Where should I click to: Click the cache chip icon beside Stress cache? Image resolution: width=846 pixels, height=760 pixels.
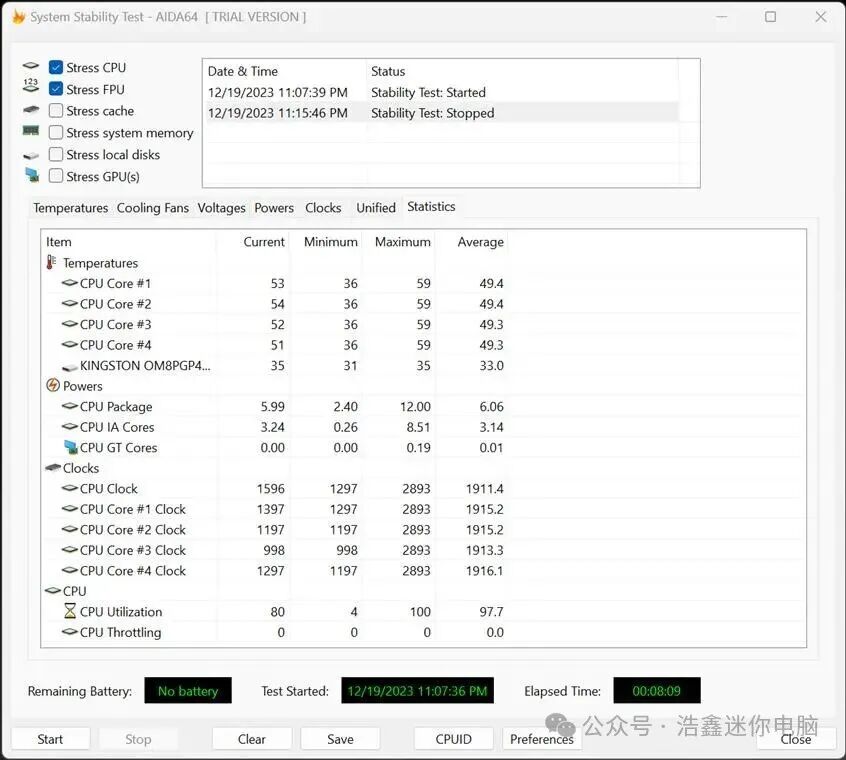(x=31, y=110)
